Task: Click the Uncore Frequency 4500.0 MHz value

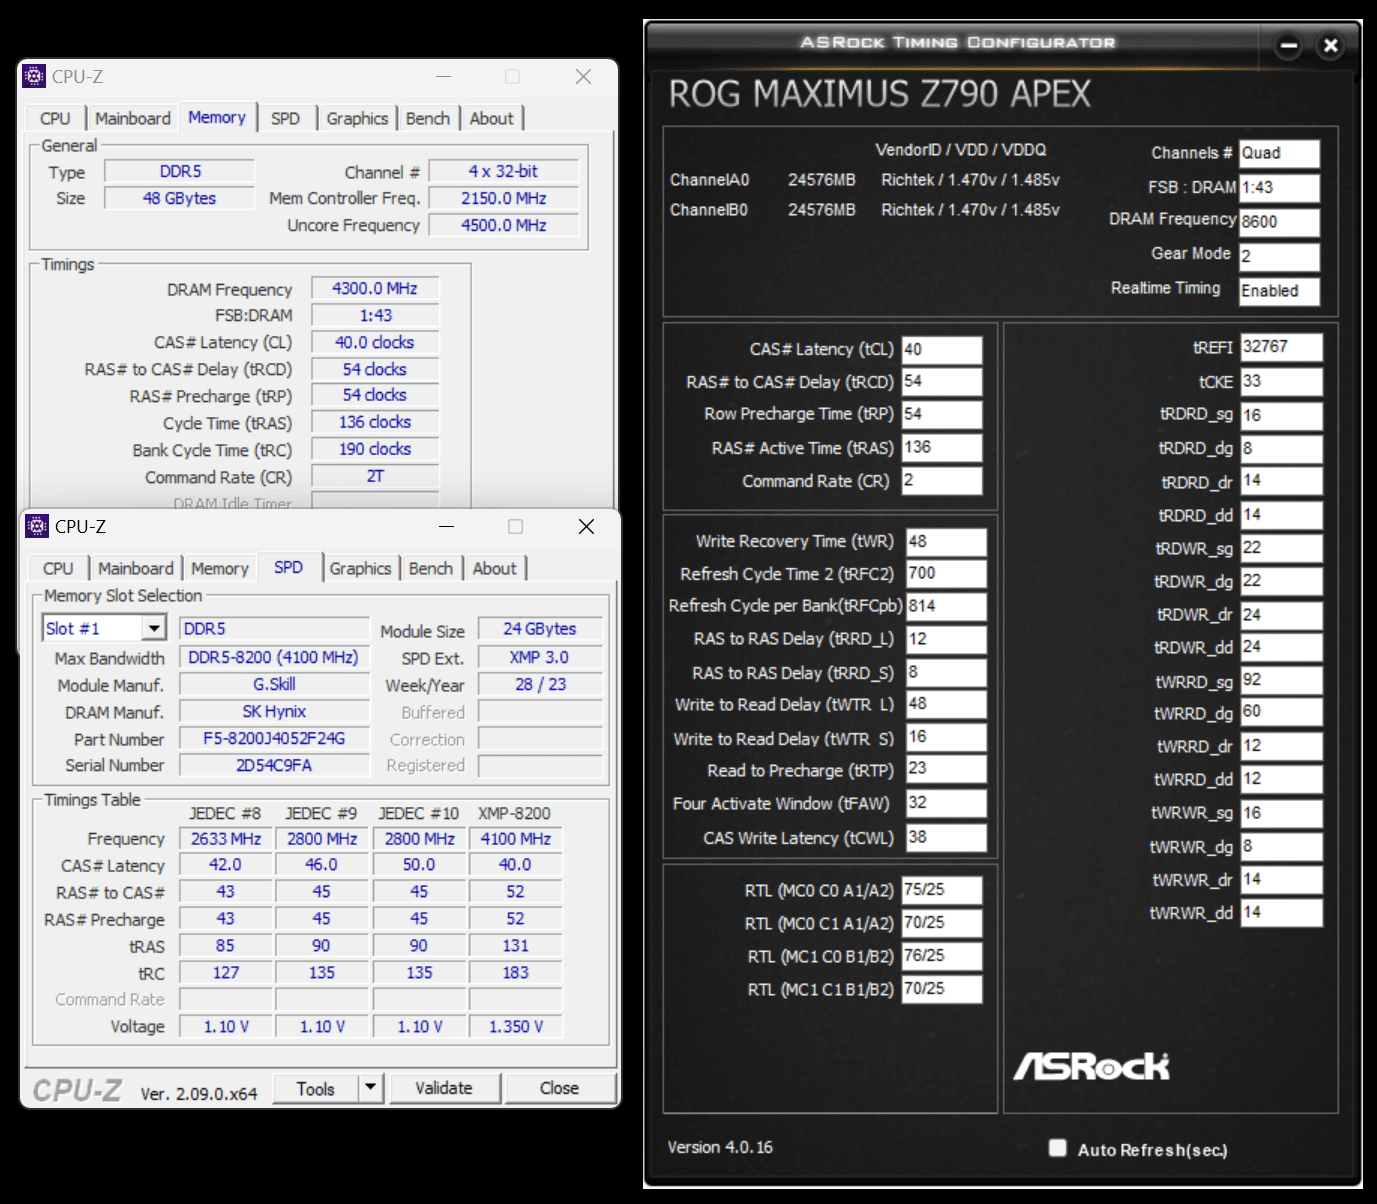Action: coord(504,225)
